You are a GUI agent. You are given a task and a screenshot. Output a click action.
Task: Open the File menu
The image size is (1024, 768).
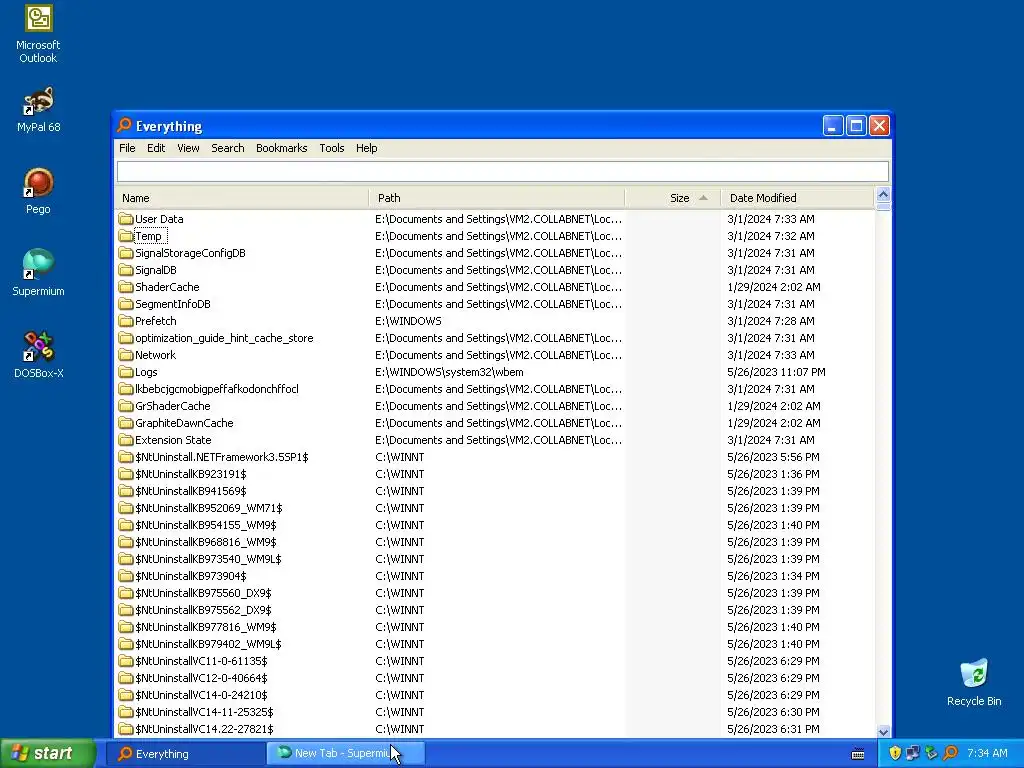[127, 148]
